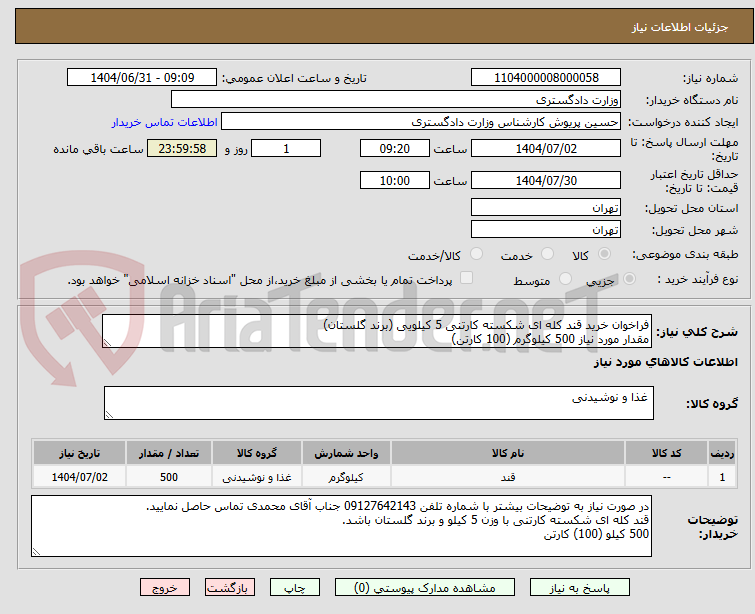
Task: Open اطلاعات تماس خریدار link
Action: pos(165,122)
